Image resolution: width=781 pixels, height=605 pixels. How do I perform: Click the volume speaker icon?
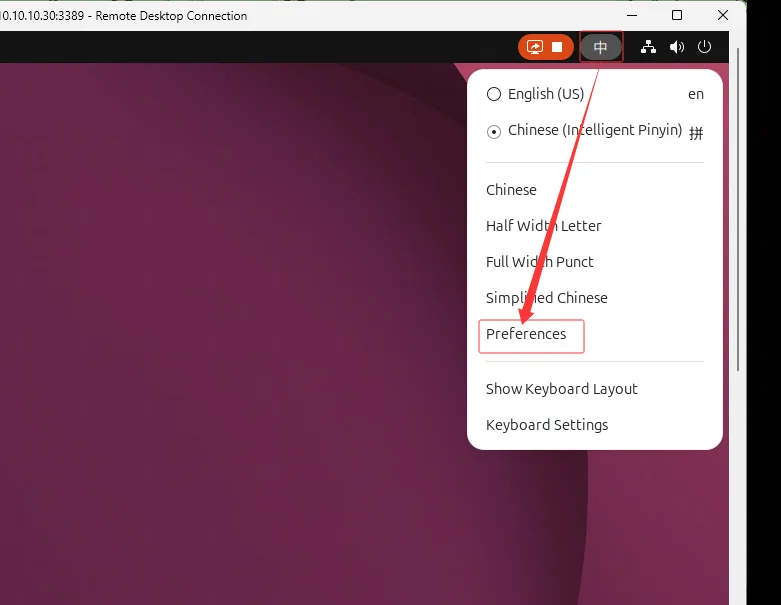pos(676,47)
